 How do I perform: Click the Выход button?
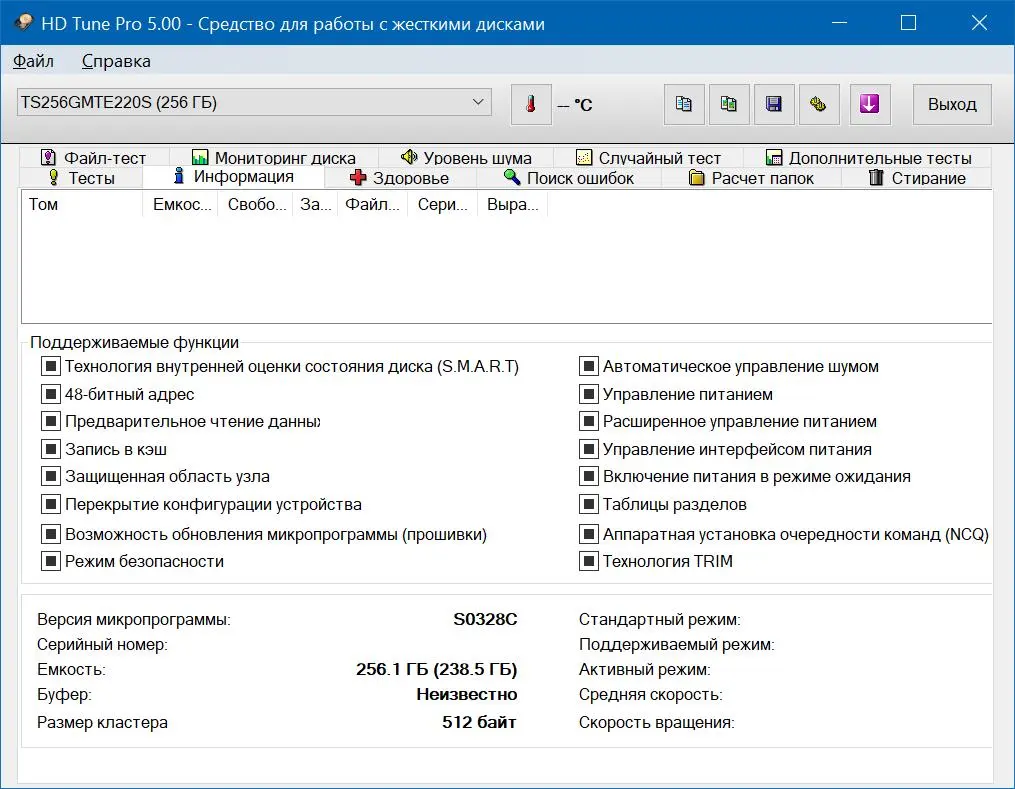(x=952, y=104)
